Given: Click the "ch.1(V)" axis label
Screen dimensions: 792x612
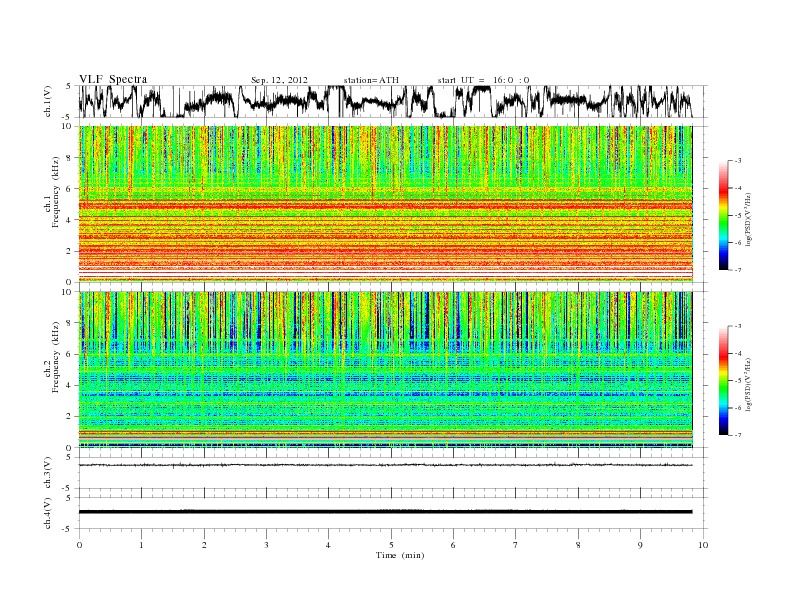Looking at the screenshot, I should click(x=47, y=101).
